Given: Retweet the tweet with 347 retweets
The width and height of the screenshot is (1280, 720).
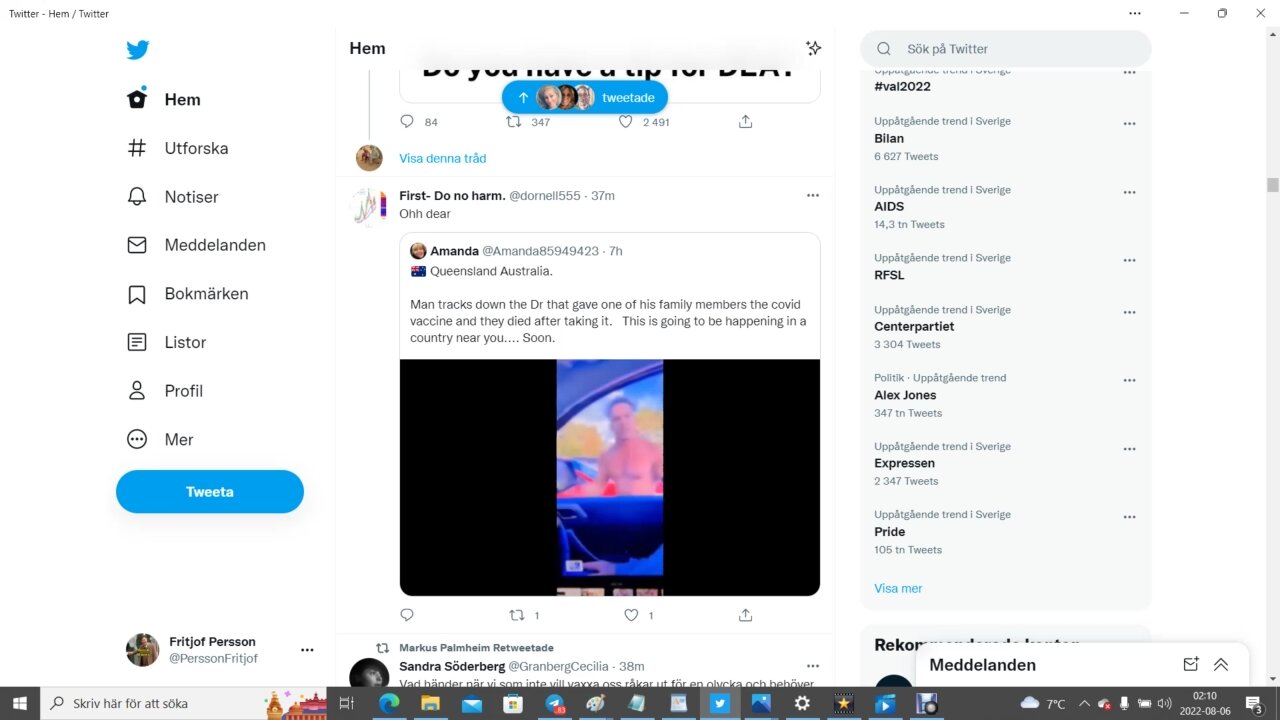Looking at the screenshot, I should (x=513, y=121).
